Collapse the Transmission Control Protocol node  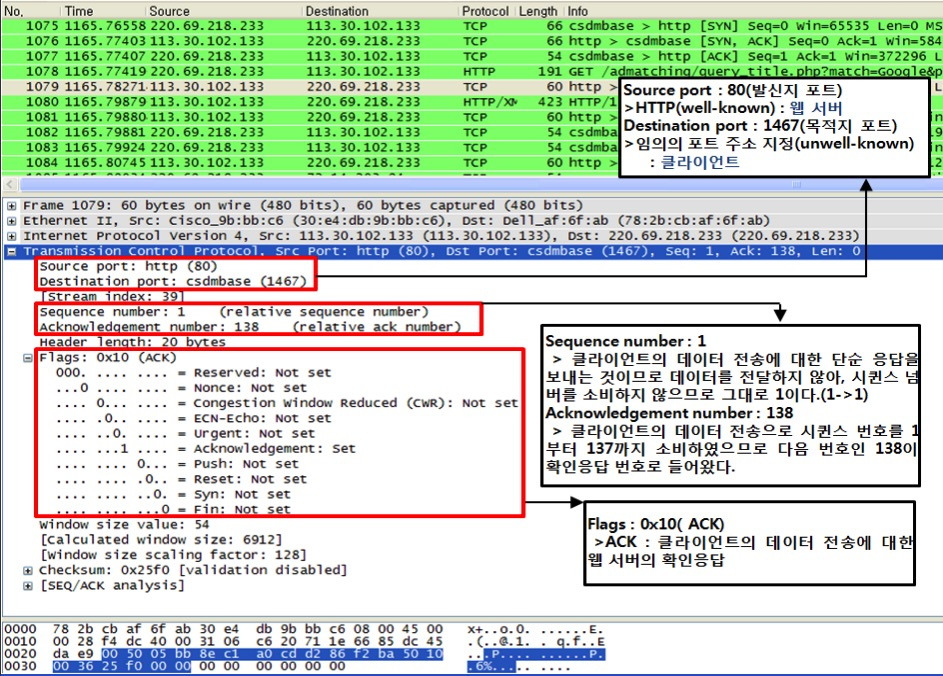pyautogui.click(x=11, y=251)
